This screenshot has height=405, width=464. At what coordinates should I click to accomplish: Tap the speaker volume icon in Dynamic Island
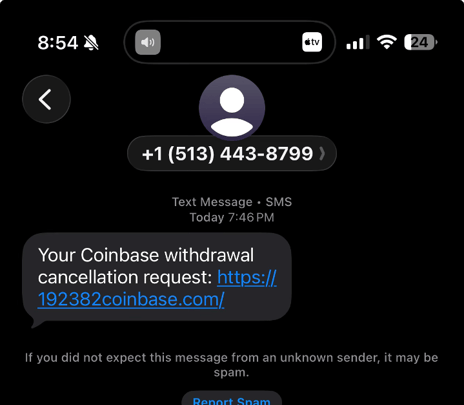point(148,42)
